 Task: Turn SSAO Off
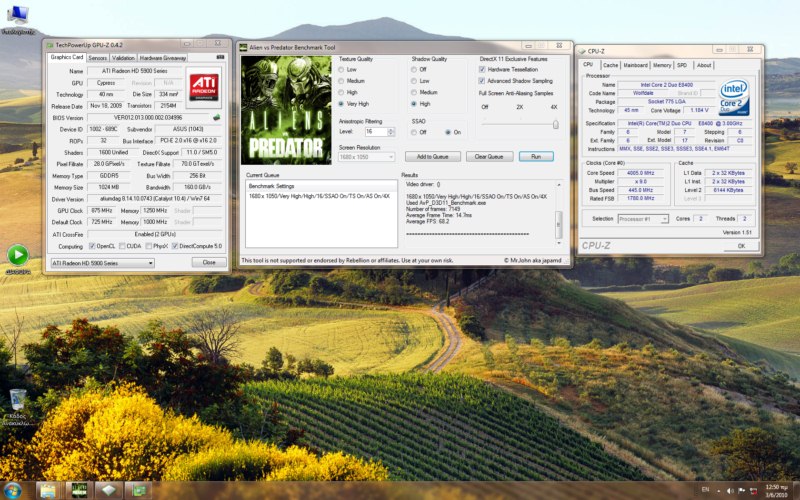pyautogui.click(x=419, y=132)
